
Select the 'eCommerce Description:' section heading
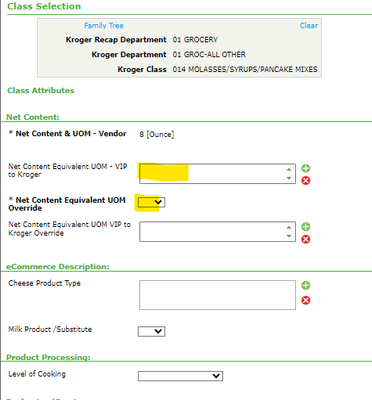pyautogui.click(x=58, y=267)
